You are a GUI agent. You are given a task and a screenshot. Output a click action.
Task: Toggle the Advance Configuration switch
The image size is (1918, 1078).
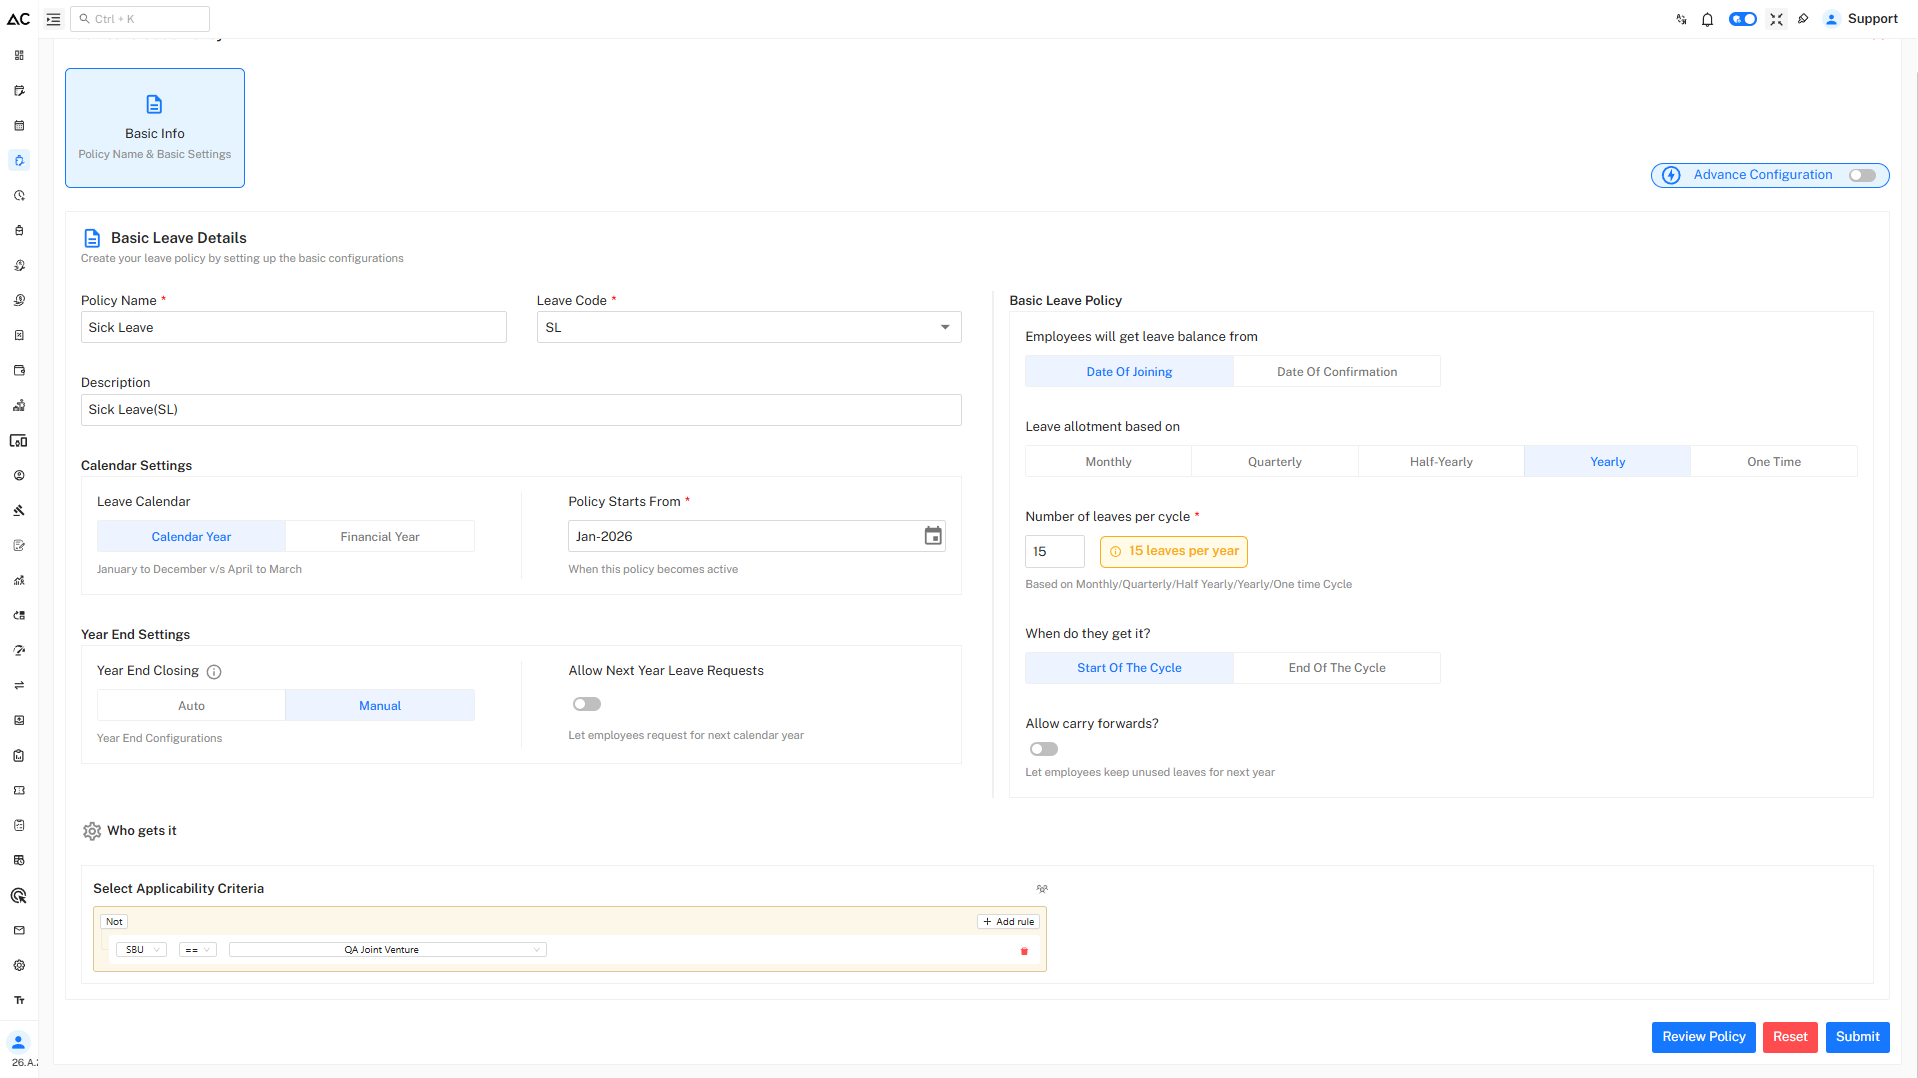1862,175
